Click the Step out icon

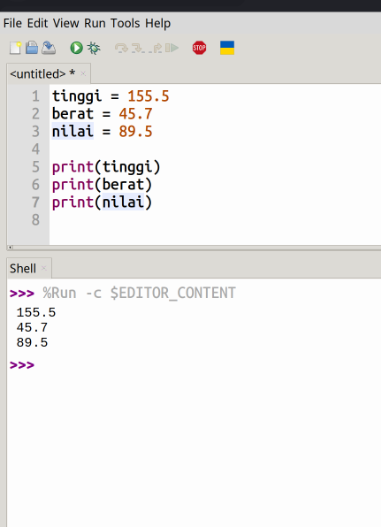(156, 48)
